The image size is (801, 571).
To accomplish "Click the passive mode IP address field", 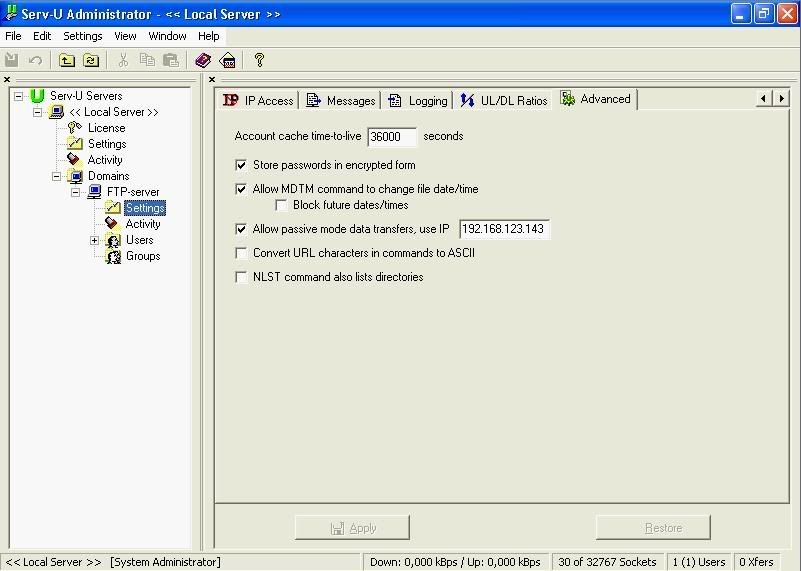I will coord(504,229).
